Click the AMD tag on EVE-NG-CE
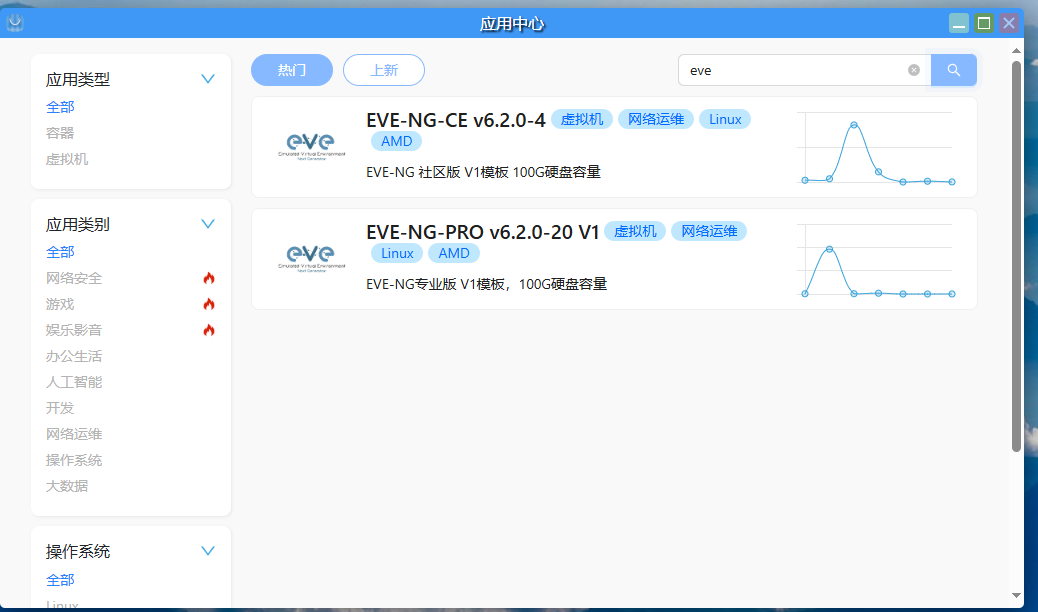The width and height of the screenshot is (1038, 612). 397,141
